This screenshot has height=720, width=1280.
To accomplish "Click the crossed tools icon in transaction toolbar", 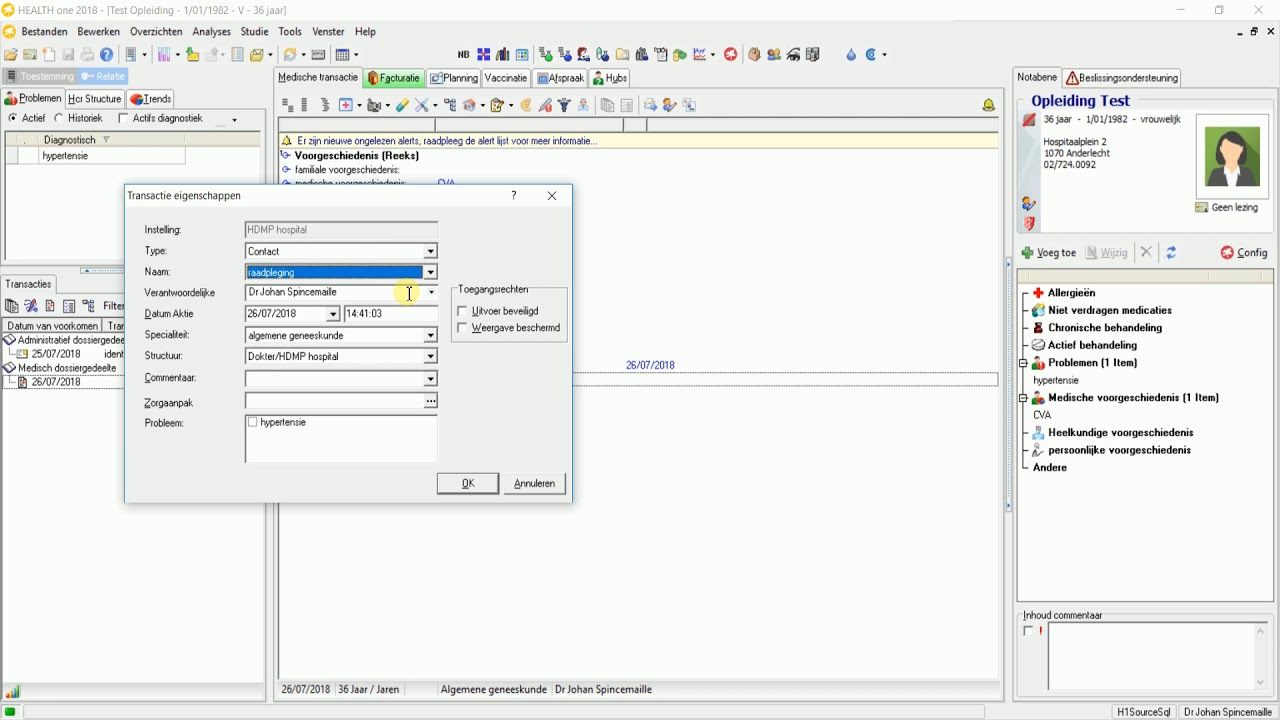I will [x=423, y=105].
